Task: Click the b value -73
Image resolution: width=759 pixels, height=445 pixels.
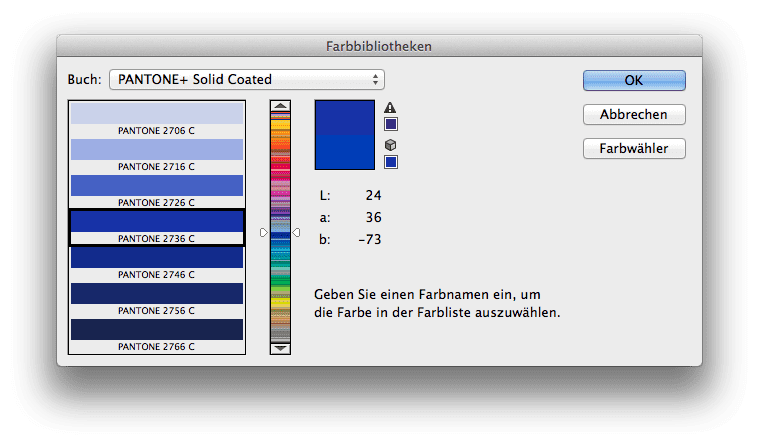Action: 370,240
